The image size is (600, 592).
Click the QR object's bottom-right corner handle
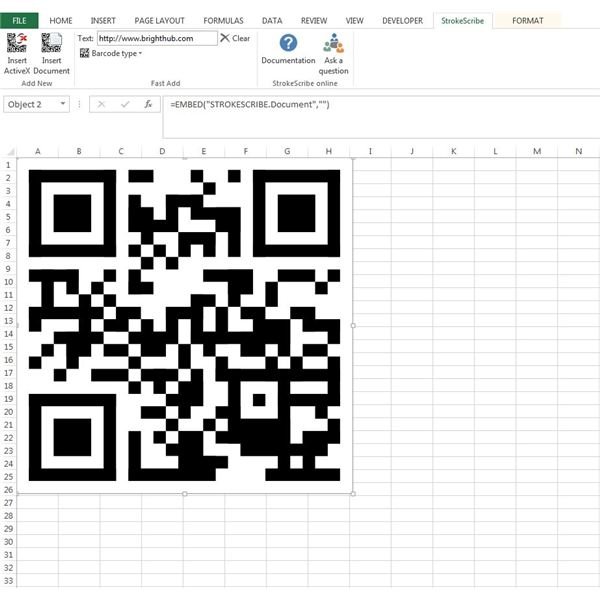coord(353,494)
